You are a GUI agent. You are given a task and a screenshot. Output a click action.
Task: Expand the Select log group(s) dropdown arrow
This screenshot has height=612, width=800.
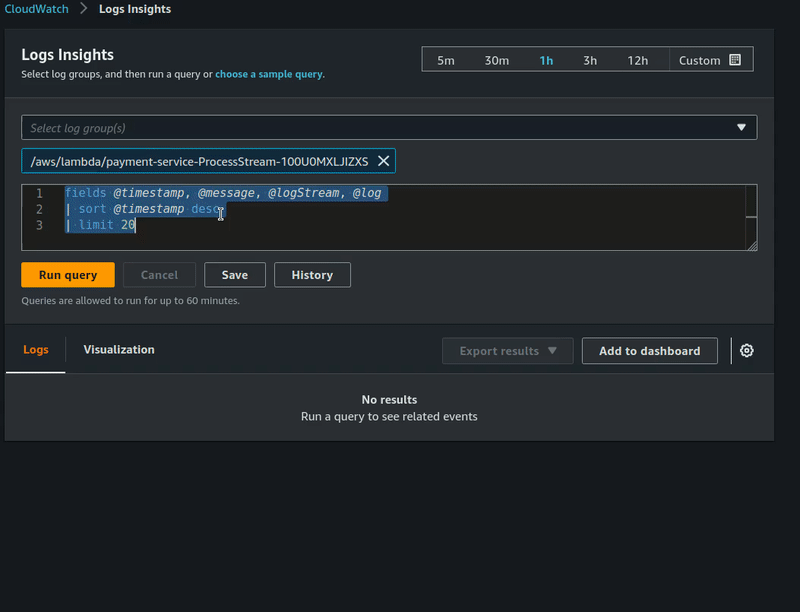[741, 128]
